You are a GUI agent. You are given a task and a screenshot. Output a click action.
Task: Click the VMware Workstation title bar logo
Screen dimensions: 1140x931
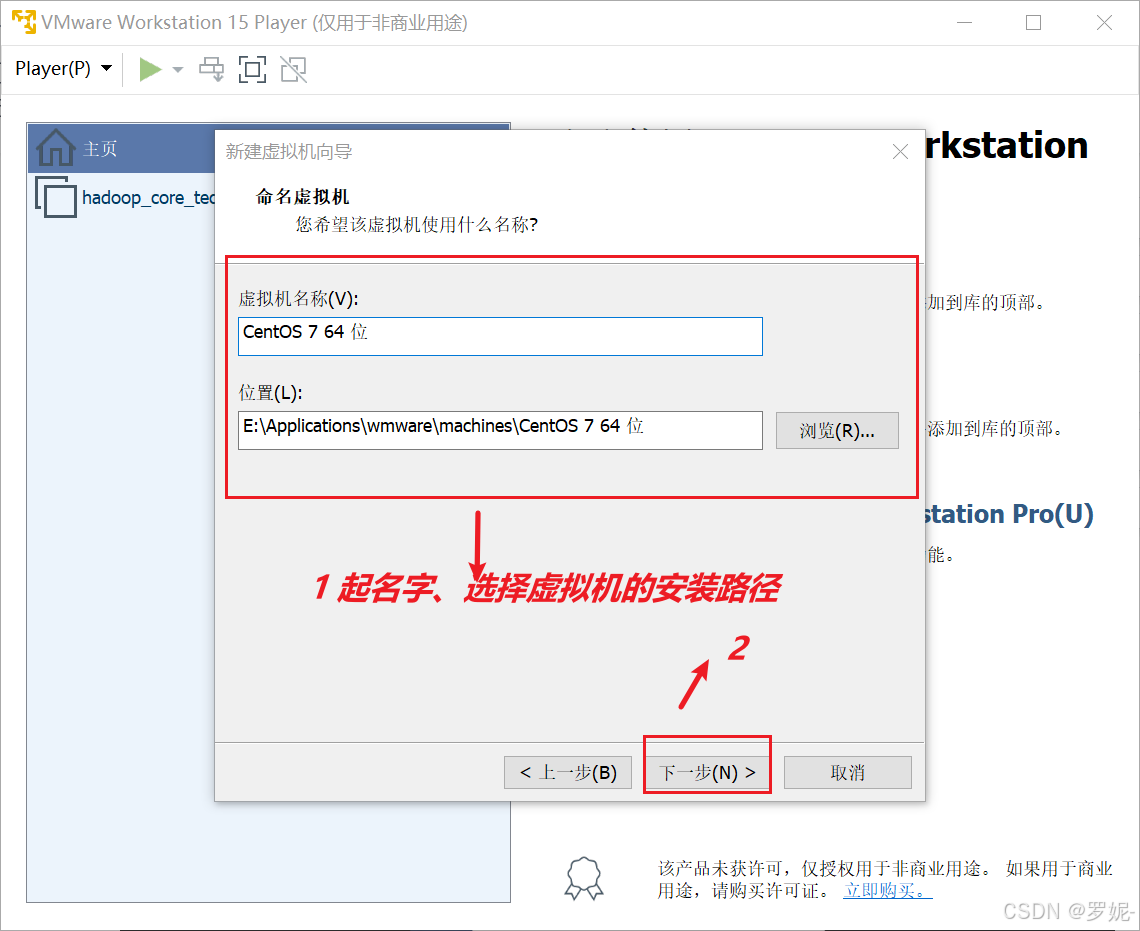coord(23,23)
